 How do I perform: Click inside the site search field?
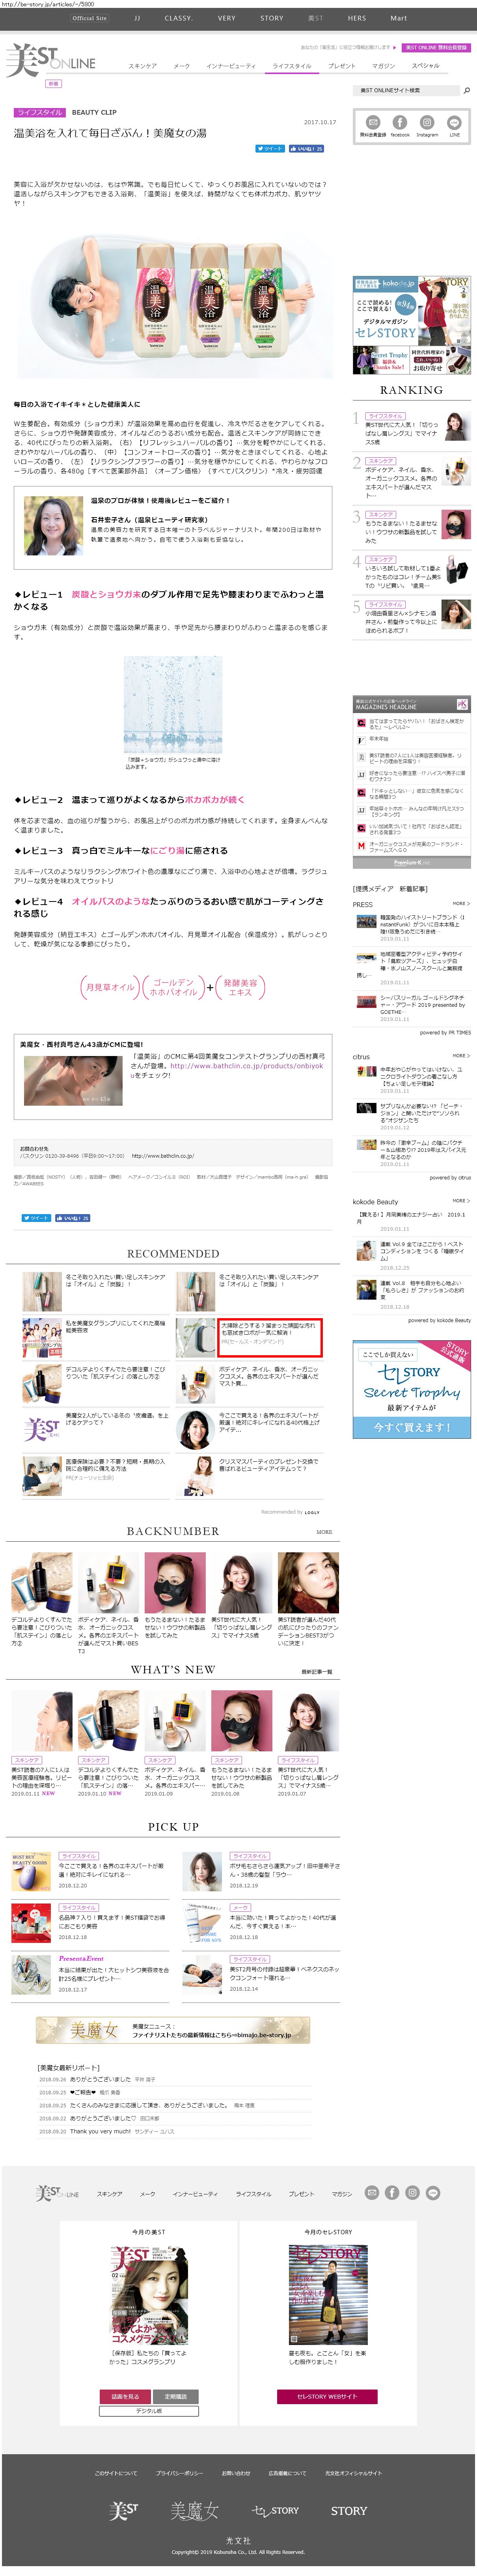pyautogui.click(x=407, y=91)
